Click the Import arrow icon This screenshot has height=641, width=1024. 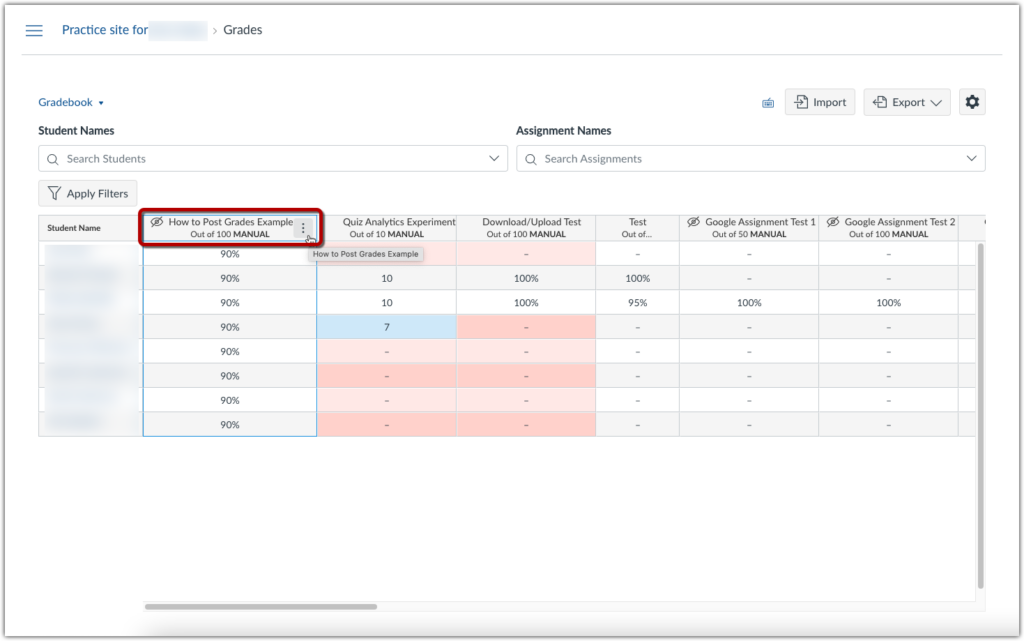800,101
